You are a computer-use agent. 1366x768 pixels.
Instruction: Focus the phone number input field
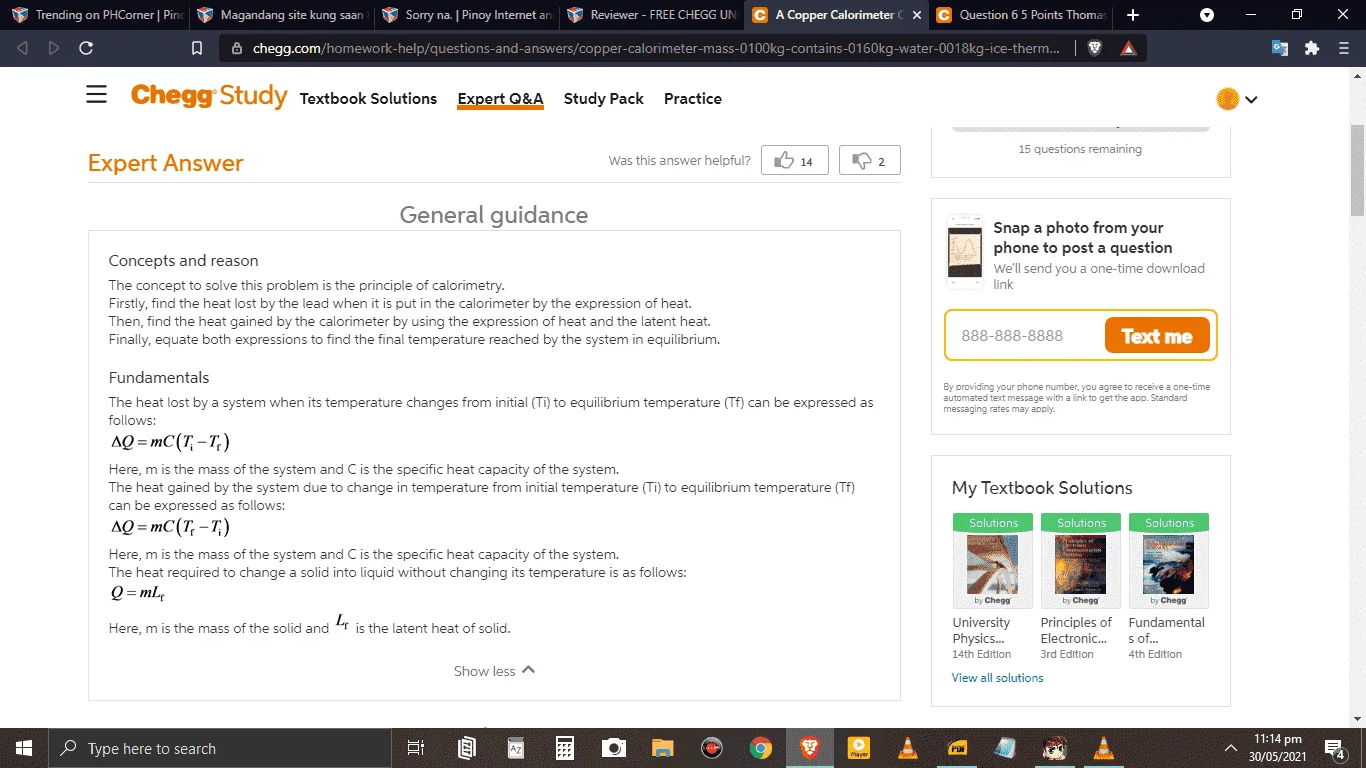pos(1025,336)
